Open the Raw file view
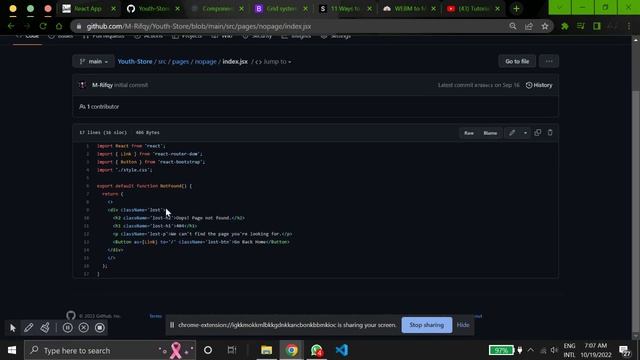Image resolution: width=640 pixels, height=360 pixels. click(469, 133)
